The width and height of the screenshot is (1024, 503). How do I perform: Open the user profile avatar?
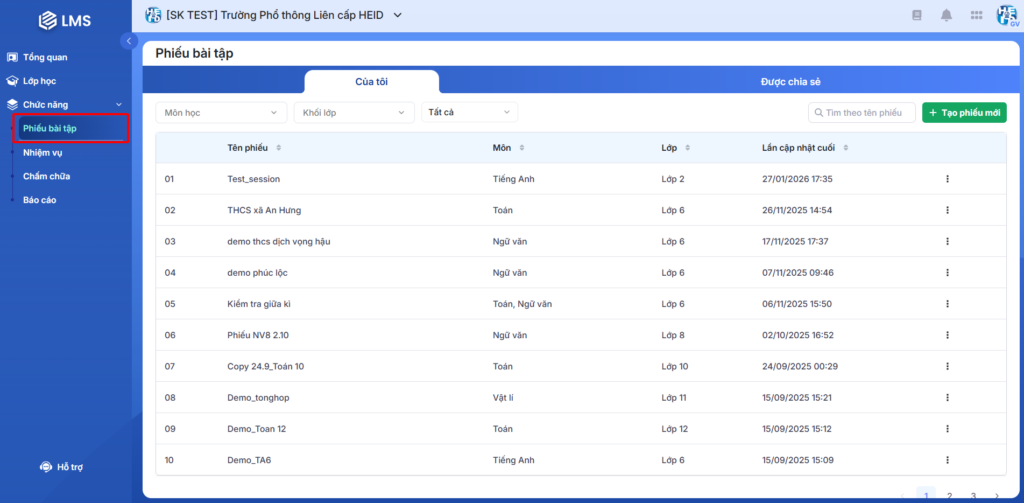click(x=1006, y=15)
